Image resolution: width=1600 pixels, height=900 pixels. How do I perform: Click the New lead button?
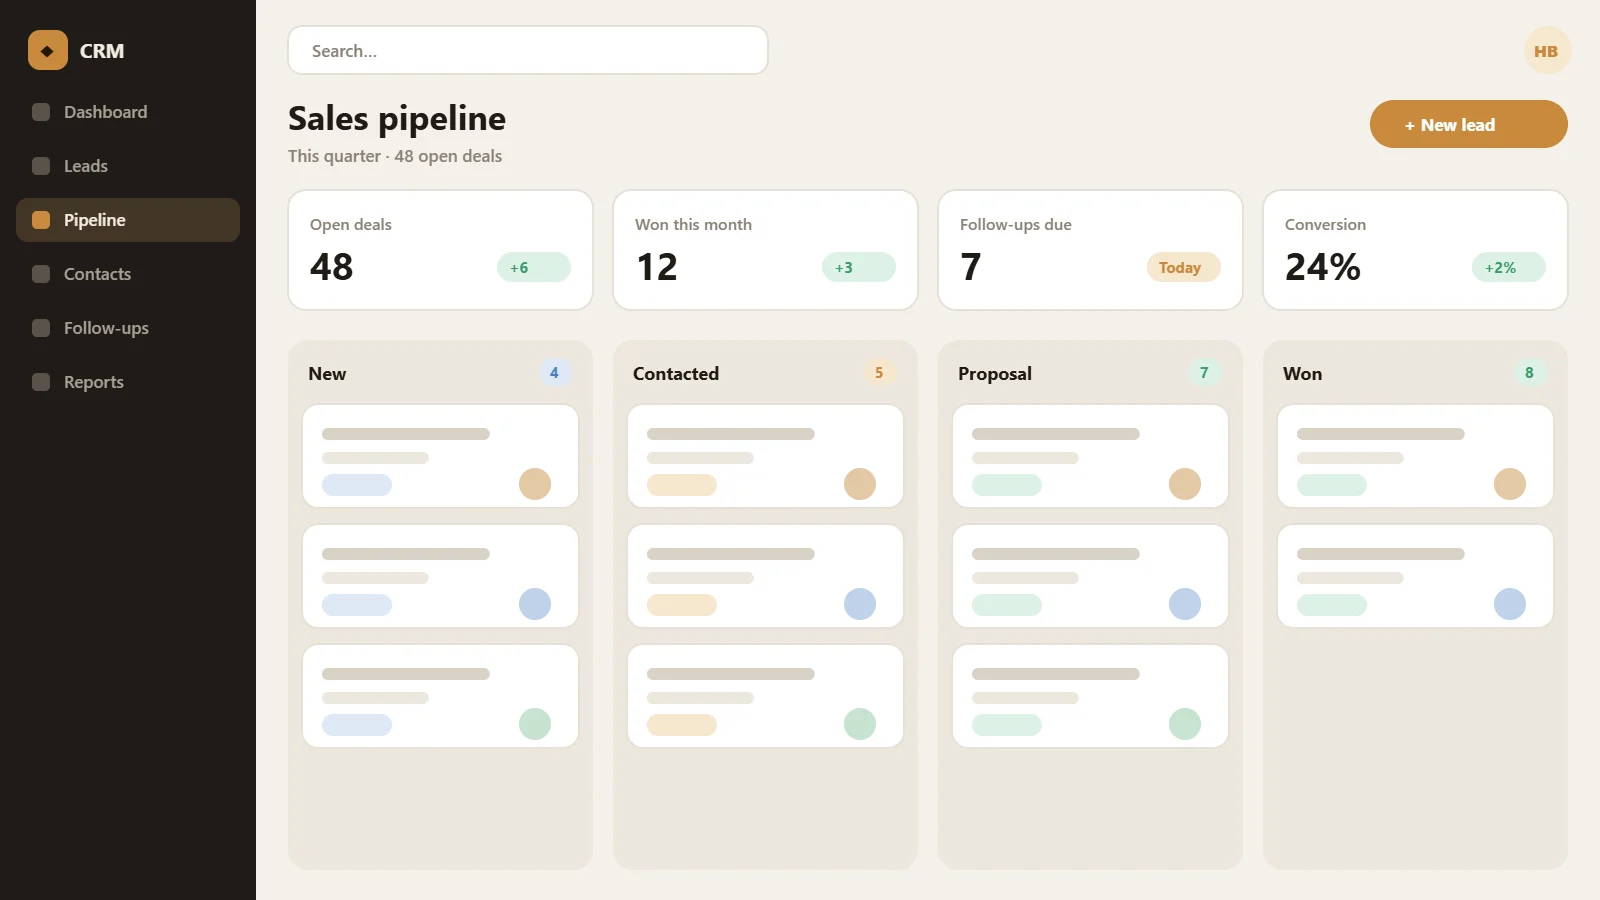click(x=1468, y=124)
